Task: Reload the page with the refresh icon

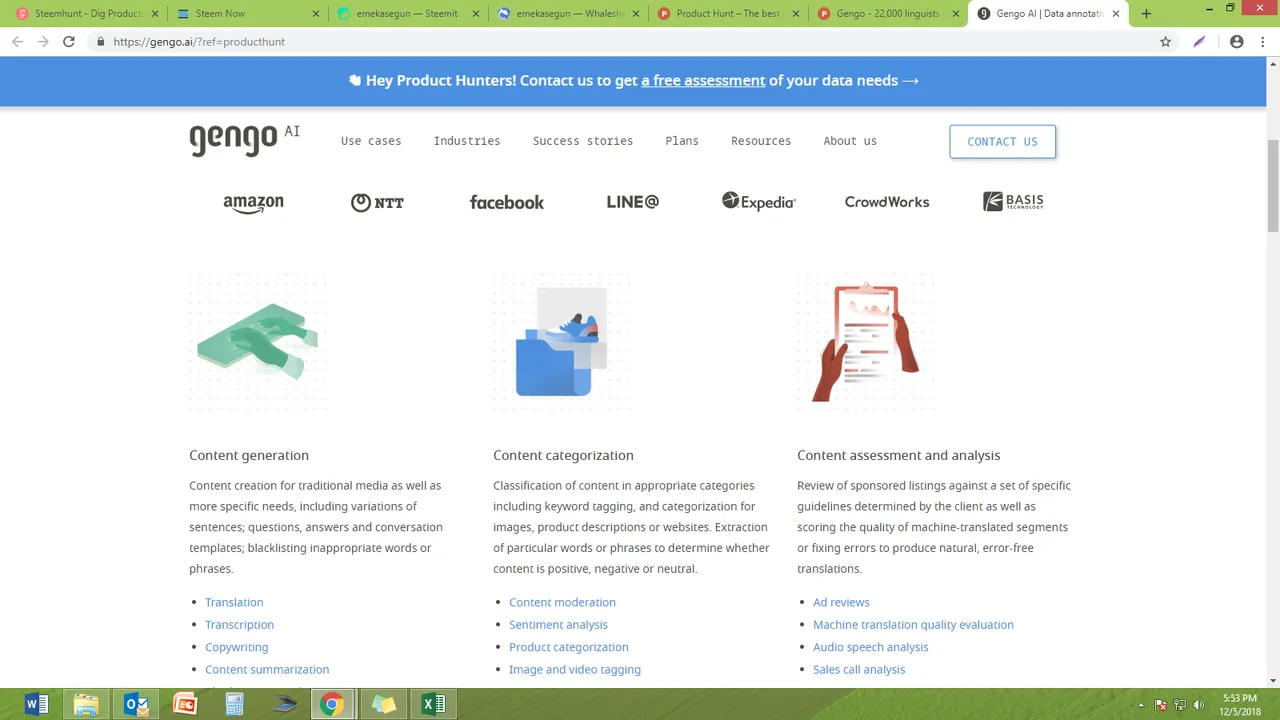Action: 68,42
